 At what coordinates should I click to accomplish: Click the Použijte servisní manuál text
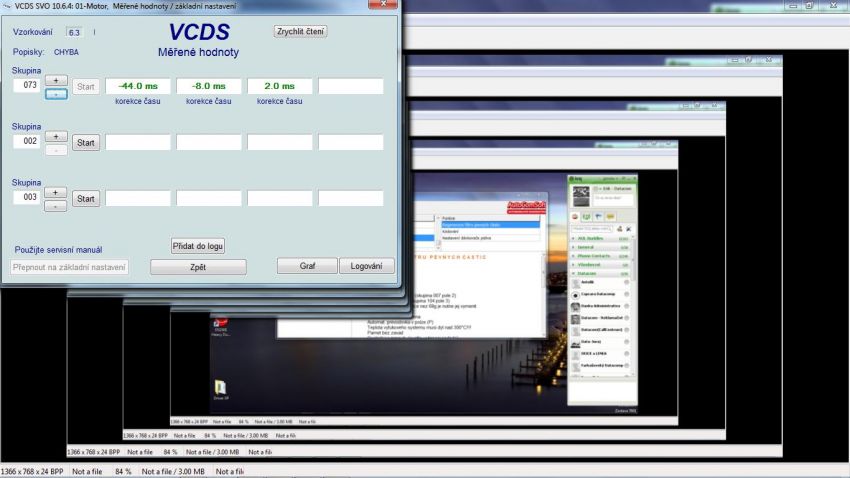58,250
